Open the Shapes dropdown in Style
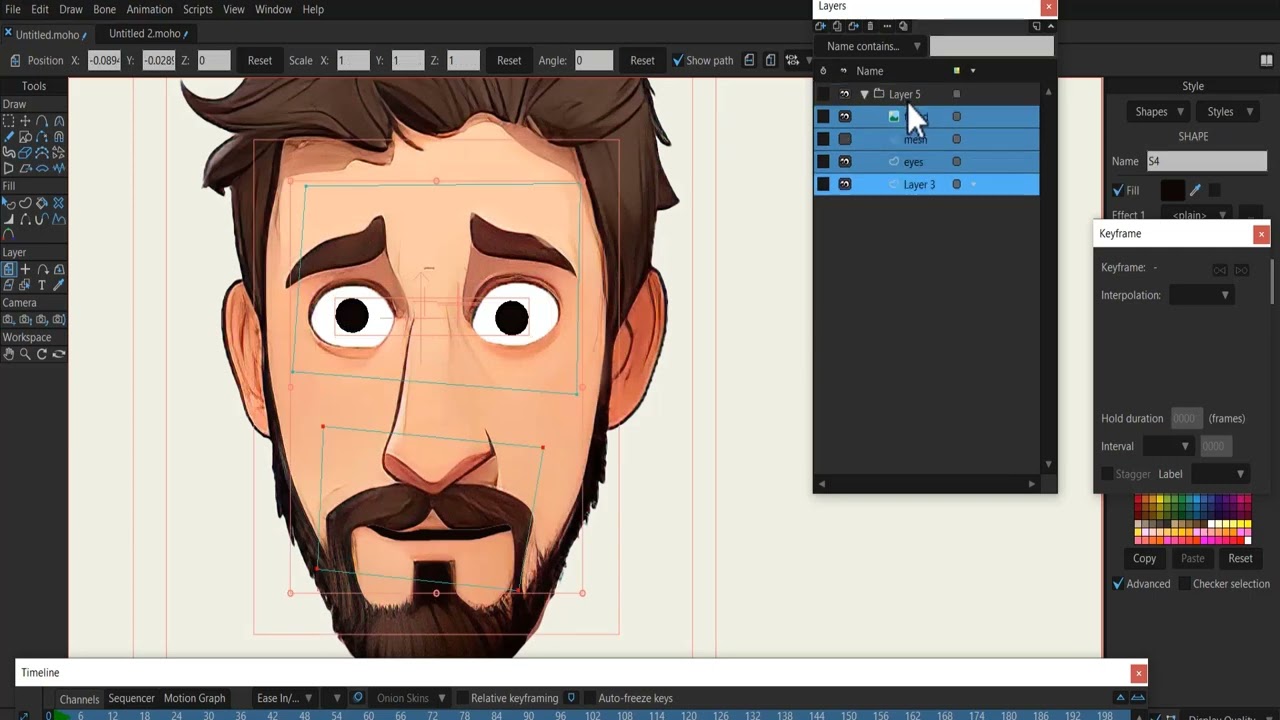Viewport: 1280px width, 720px height. click(x=1156, y=112)
